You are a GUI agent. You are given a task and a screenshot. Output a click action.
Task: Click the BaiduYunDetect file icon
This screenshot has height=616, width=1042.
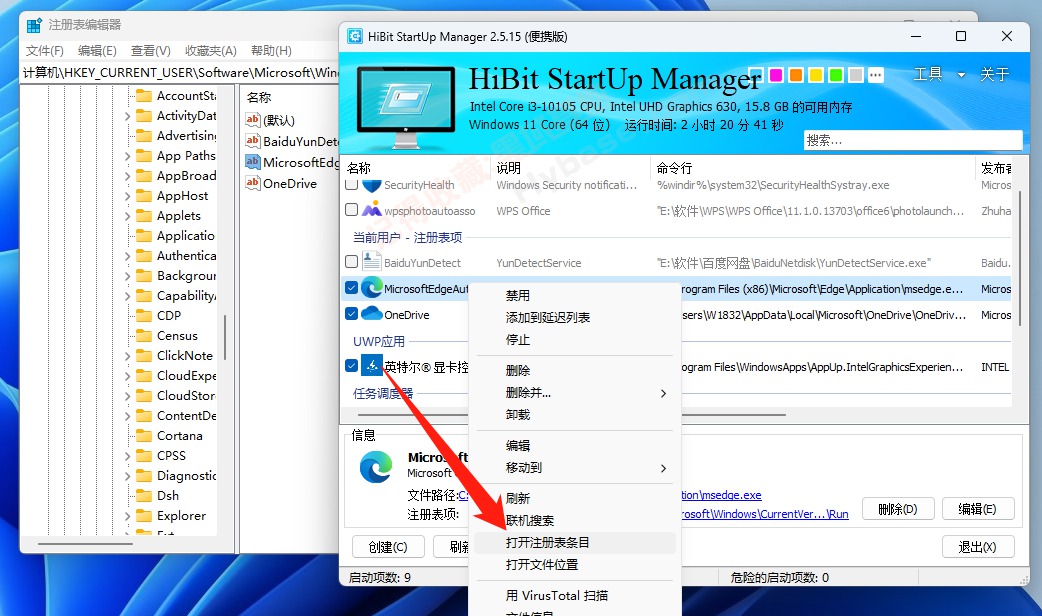coord(371,262)
